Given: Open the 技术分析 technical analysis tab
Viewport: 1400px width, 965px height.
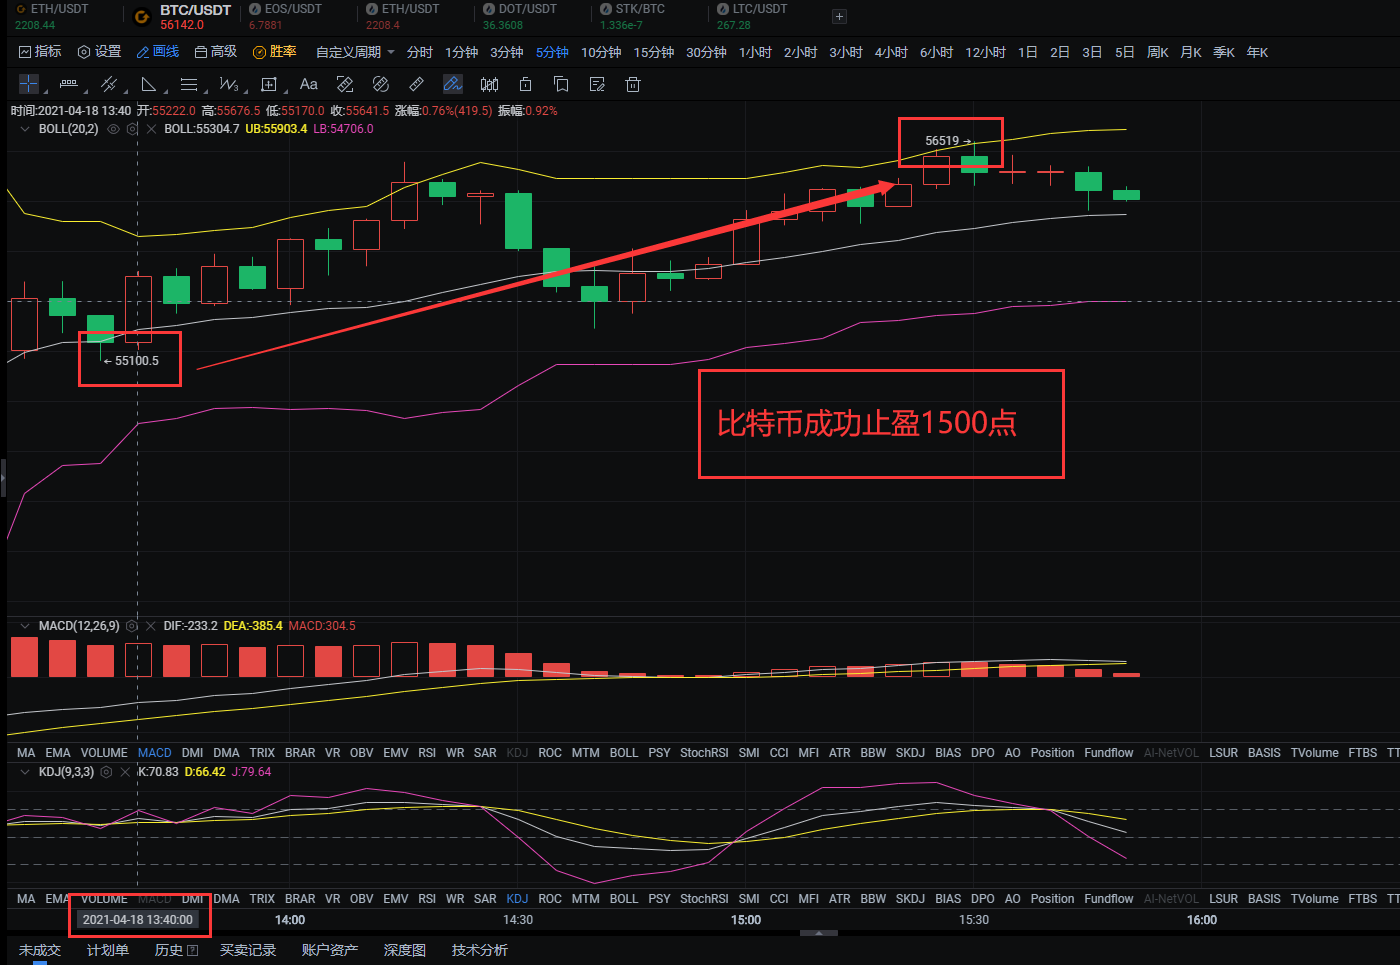Looking at the screenshot, I should [x=480, y=950].
